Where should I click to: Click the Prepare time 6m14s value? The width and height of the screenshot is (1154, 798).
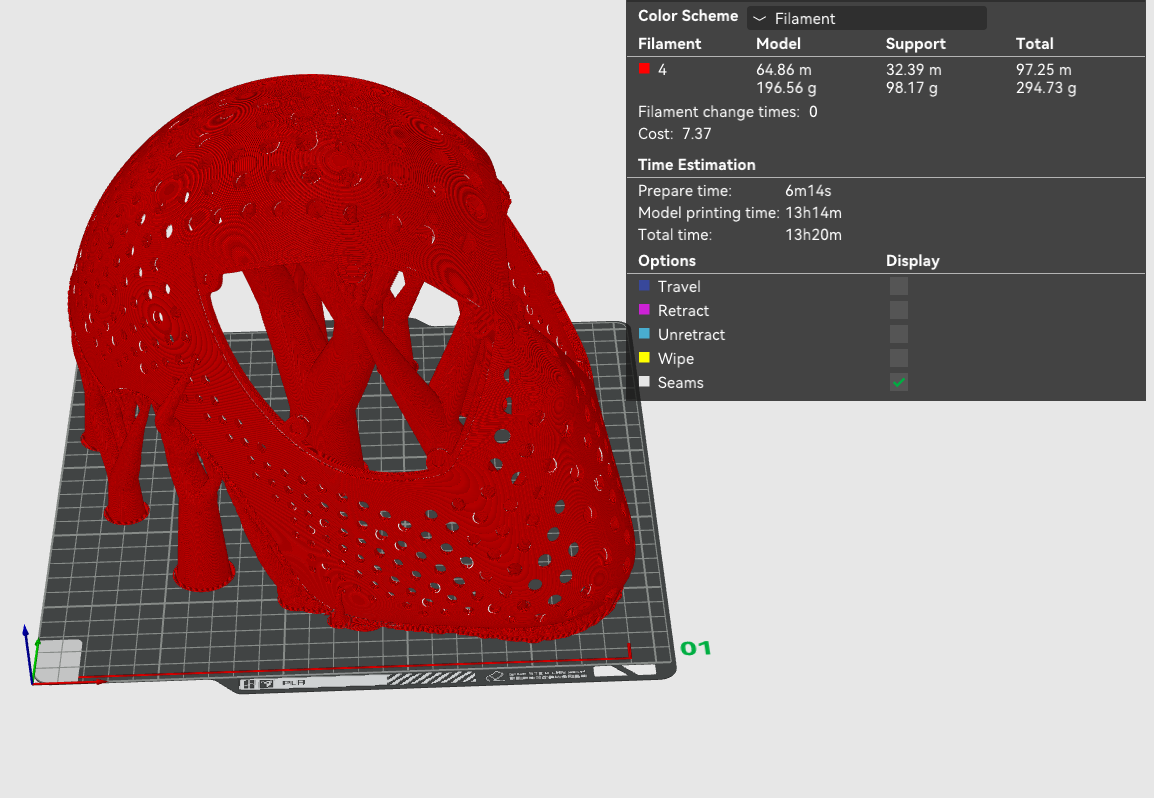pos(808,191)
